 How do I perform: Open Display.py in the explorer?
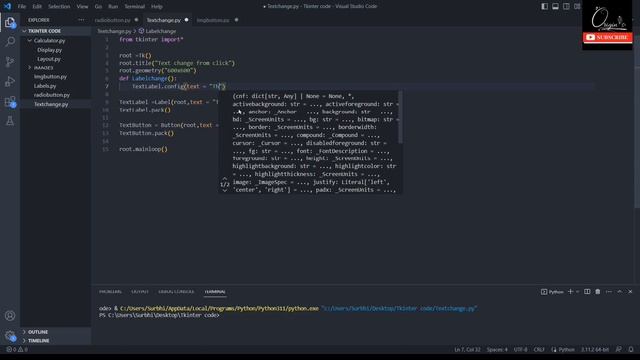click(x=49, y=50)
